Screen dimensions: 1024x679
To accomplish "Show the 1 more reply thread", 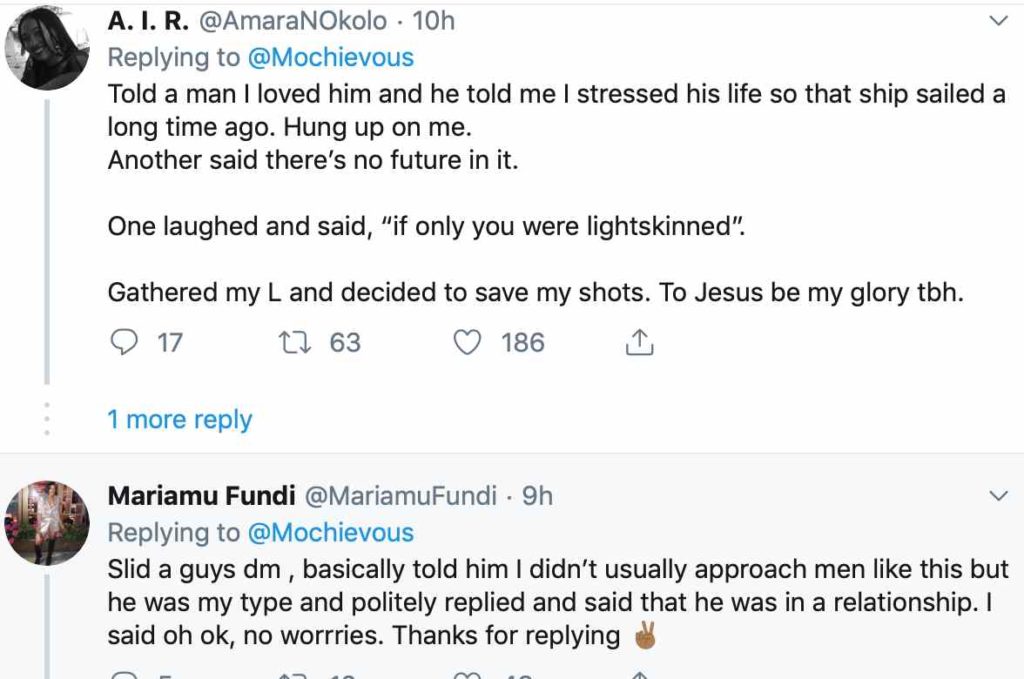I will [x=180, y=420].
